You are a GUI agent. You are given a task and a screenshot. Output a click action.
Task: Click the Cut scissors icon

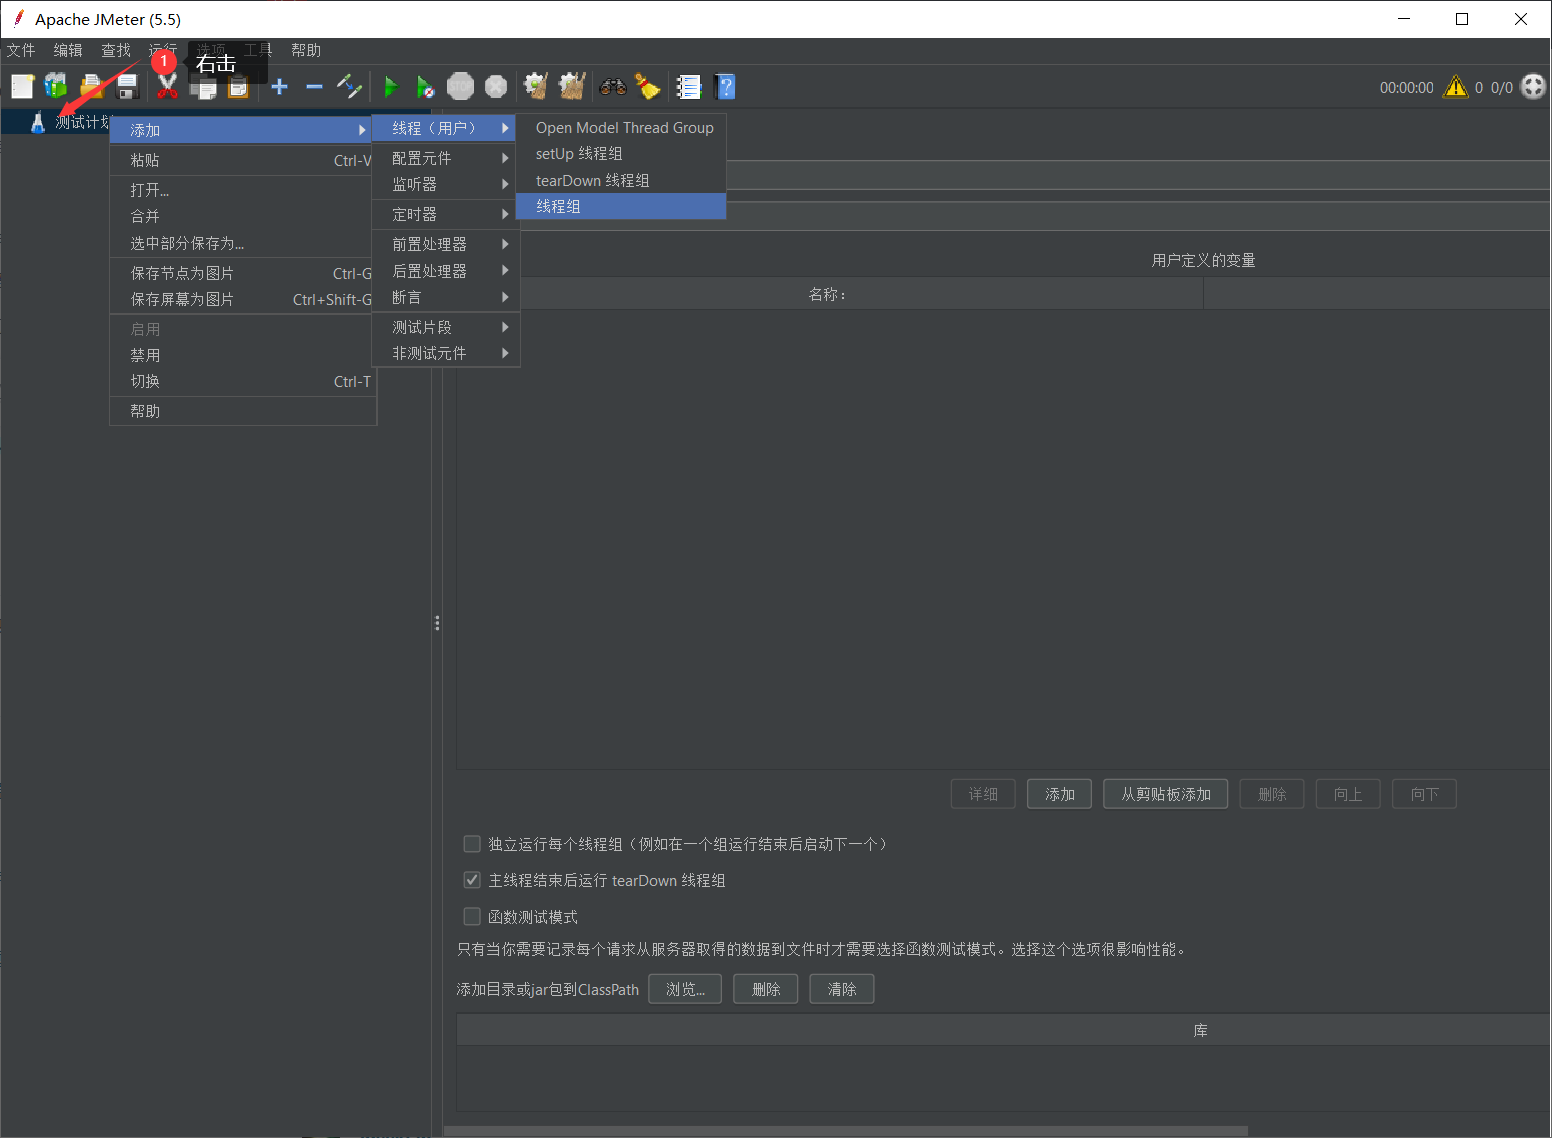click(167, 87)
